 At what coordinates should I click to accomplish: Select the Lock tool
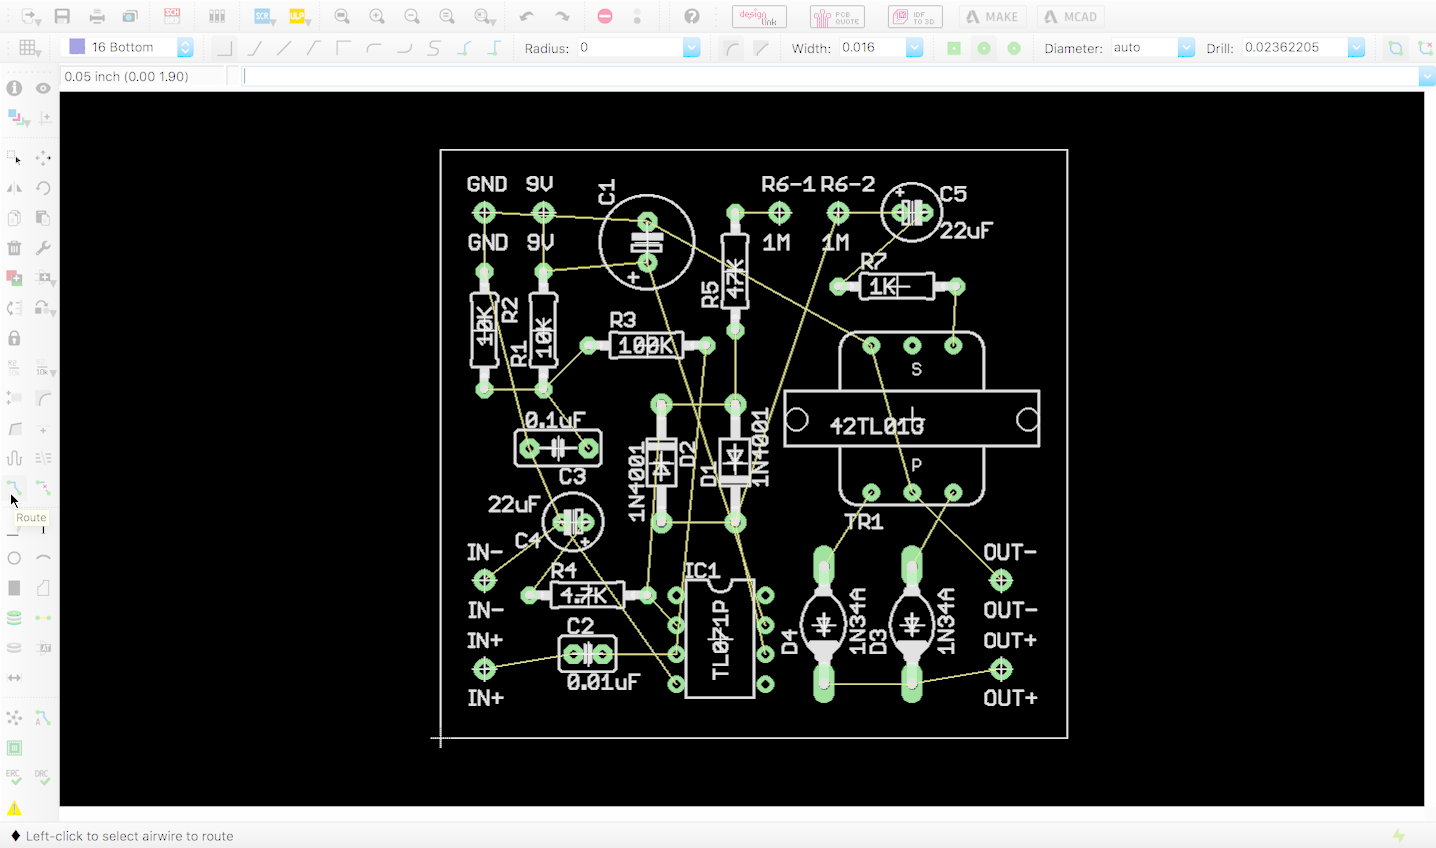[x=14, y=338]
